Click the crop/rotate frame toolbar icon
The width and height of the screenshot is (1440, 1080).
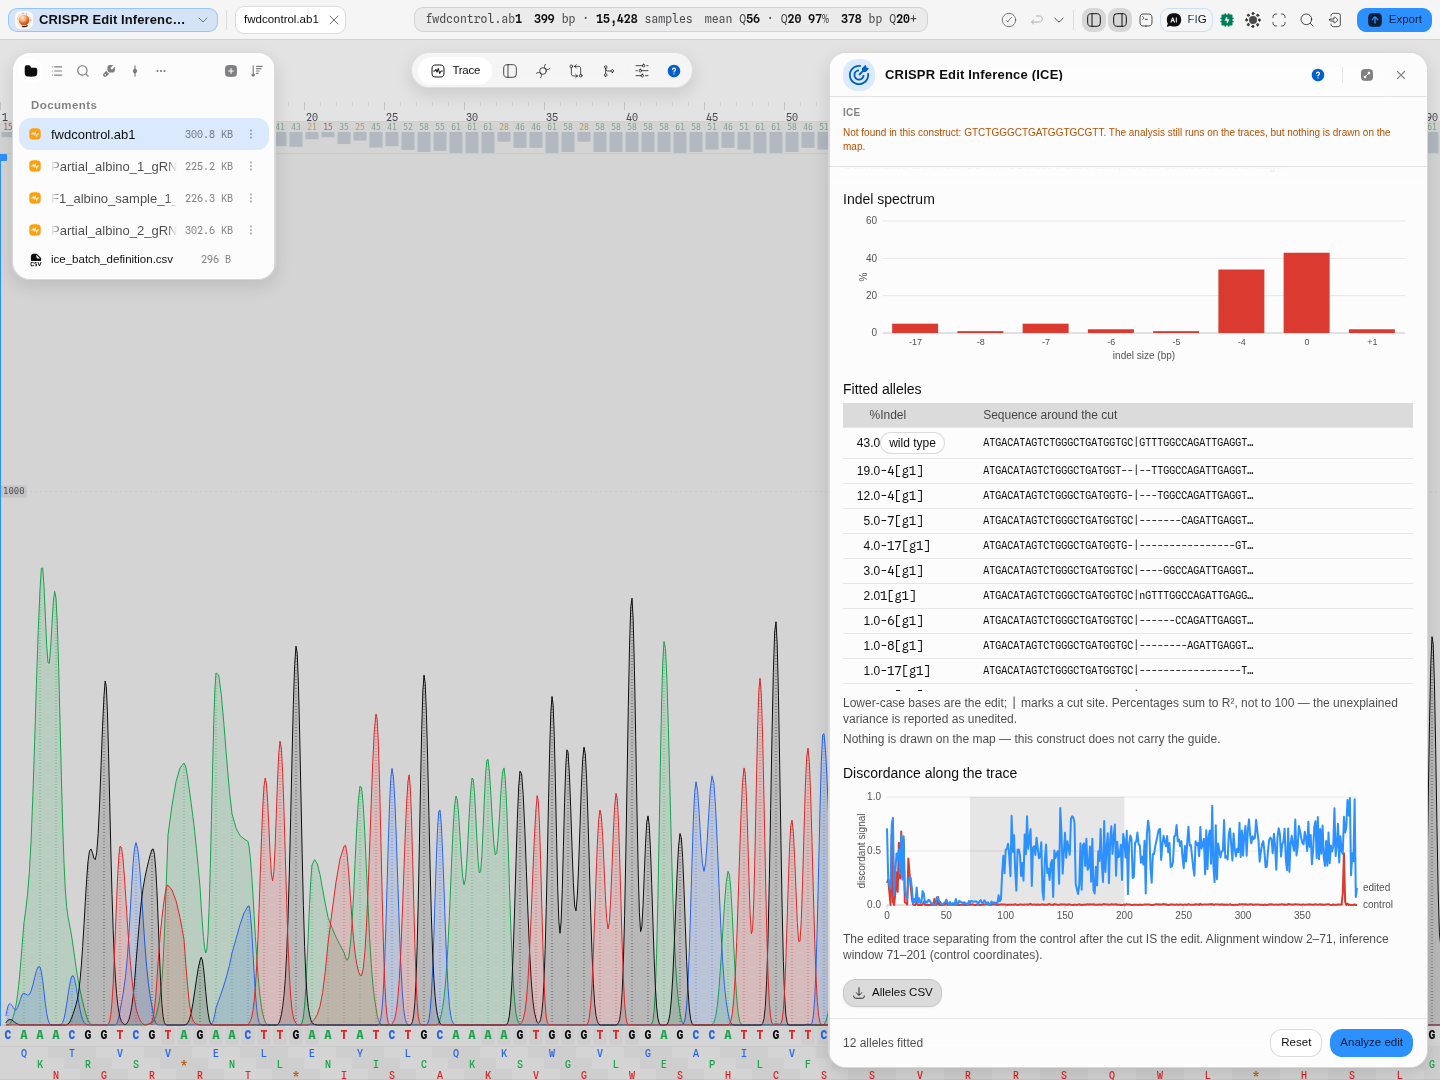576,71
